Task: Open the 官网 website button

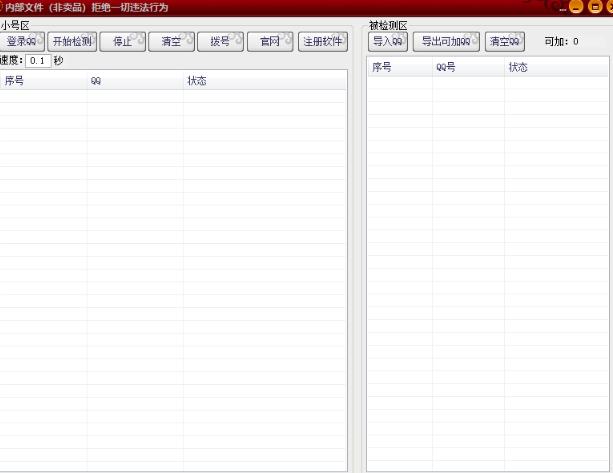Action: click(x=270, y=42)
